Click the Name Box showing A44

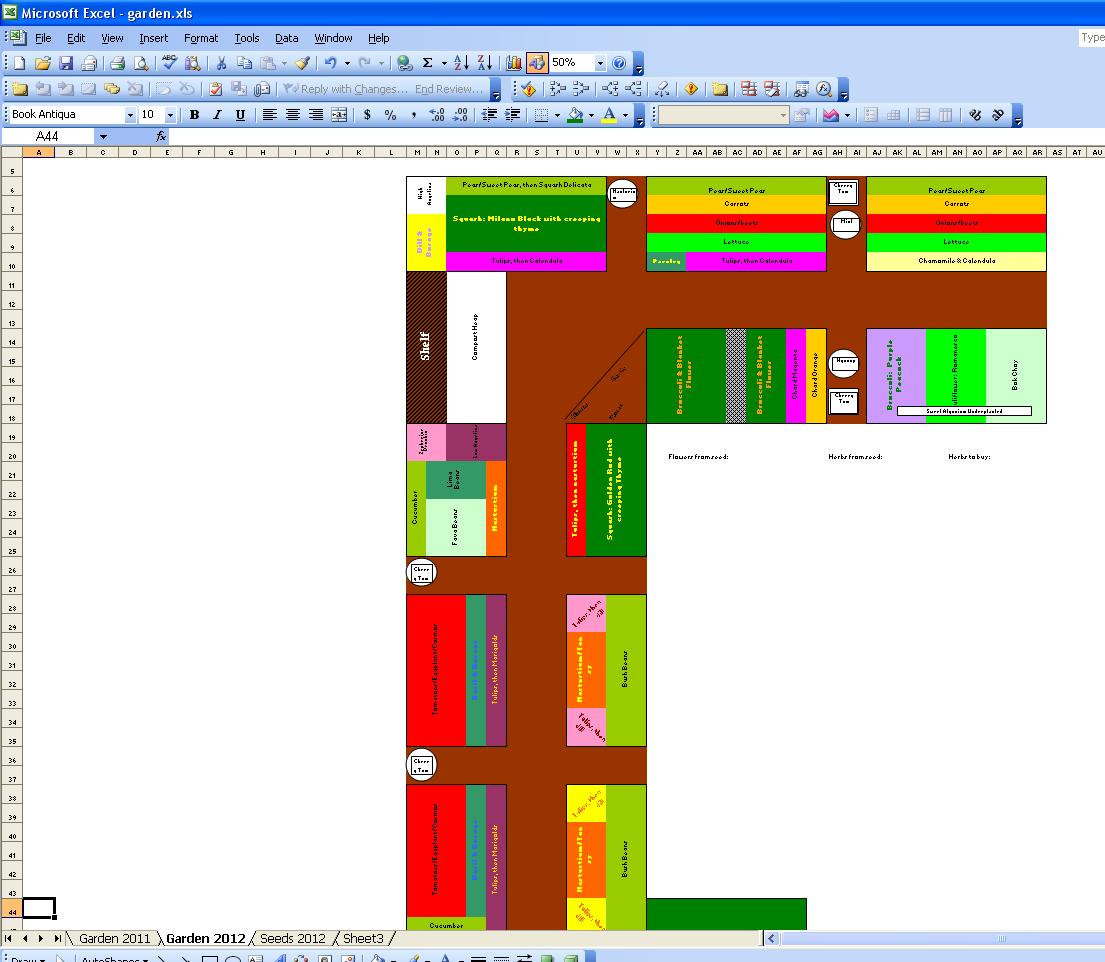click(x=50, y=136)
